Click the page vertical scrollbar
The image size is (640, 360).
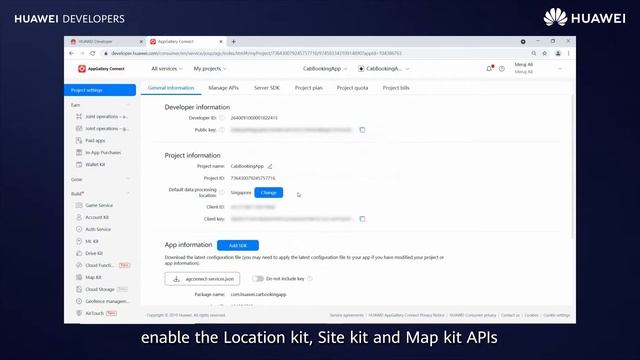pyautogui.click(x=572, y=167)
